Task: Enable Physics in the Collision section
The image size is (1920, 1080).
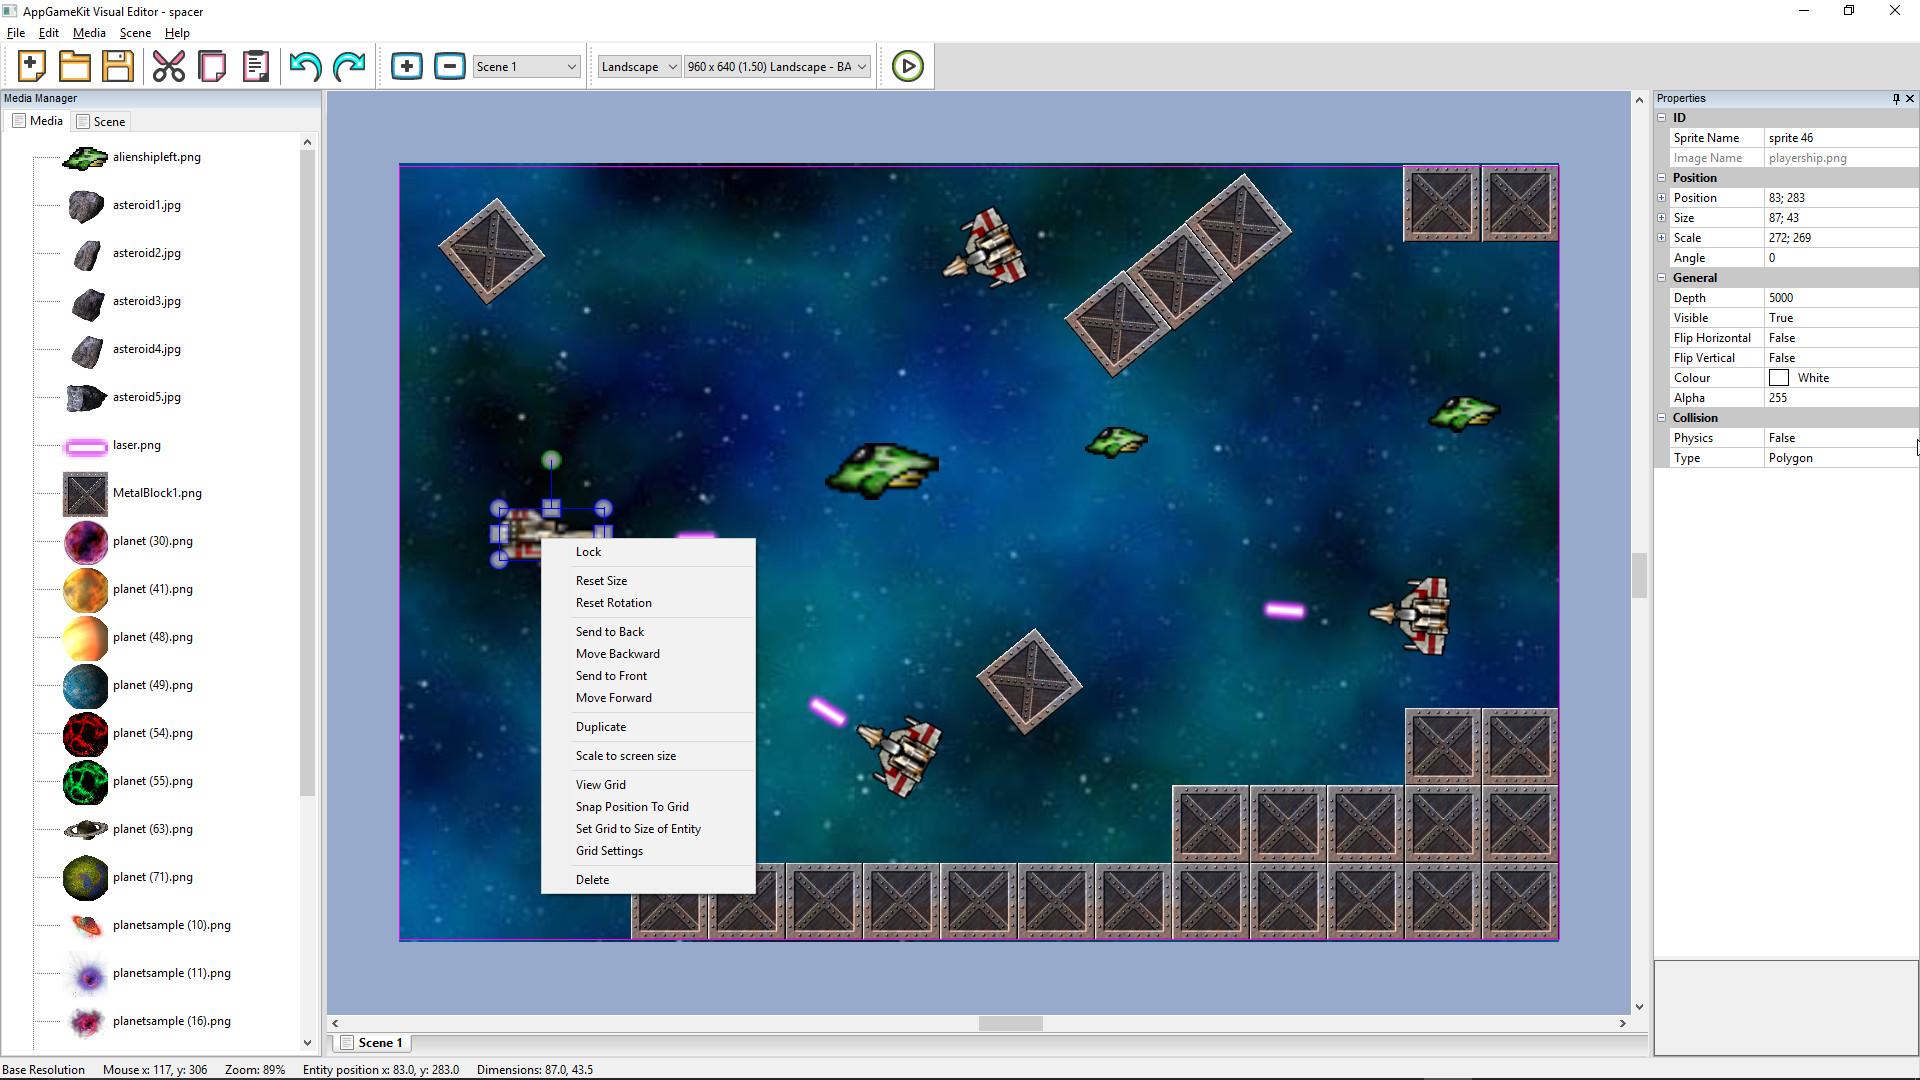Action: [x=1840, y=437]
